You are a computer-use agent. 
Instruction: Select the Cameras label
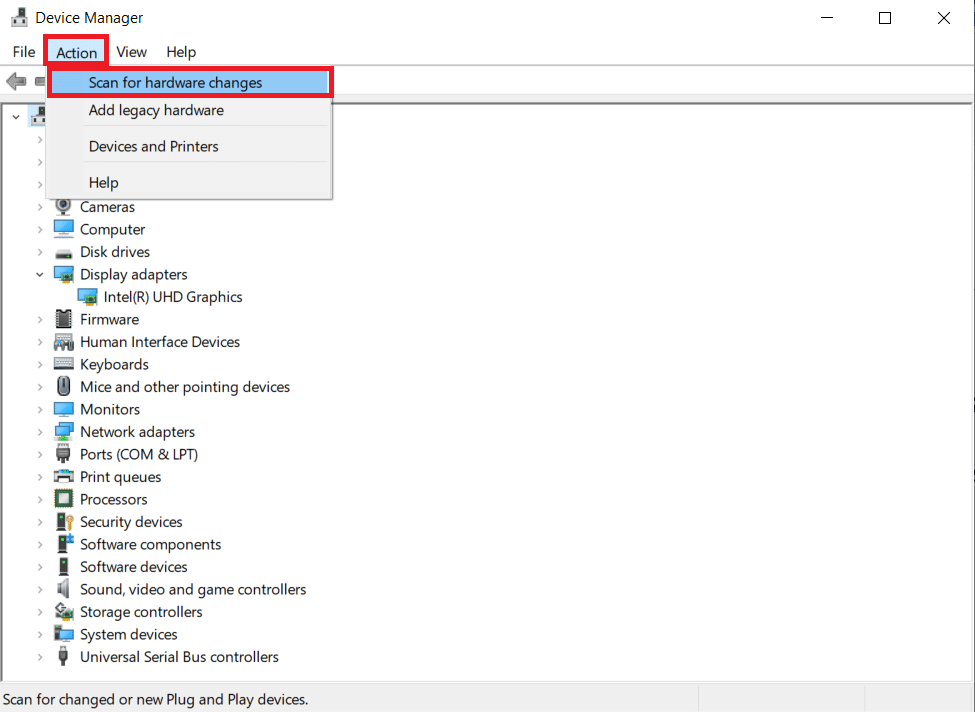click(x=108, y=207)
